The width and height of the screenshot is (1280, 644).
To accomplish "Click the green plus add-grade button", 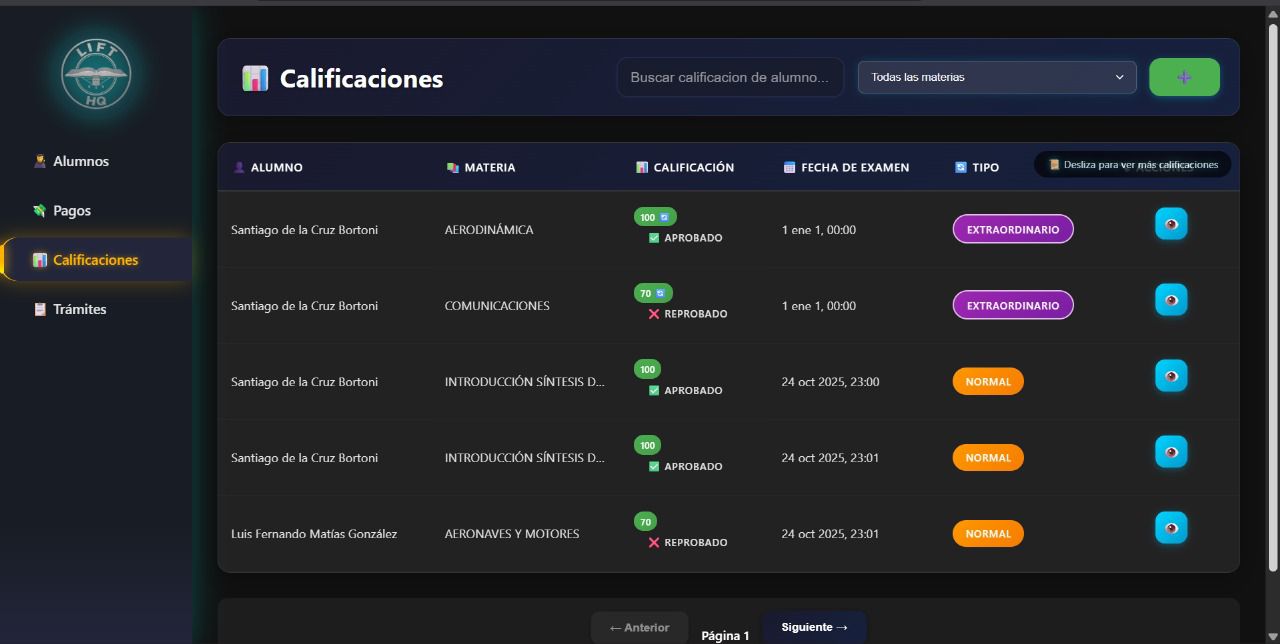I will [x=1184, y=77].
